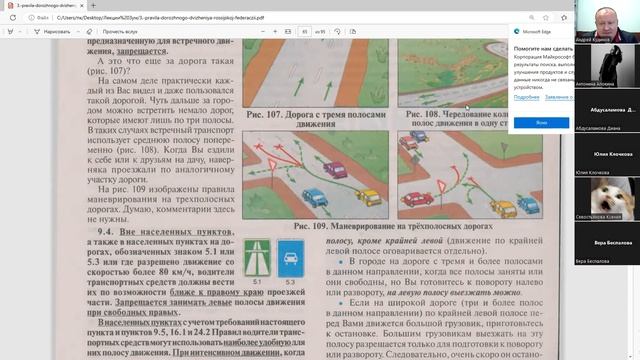Click the left maneuvering diagram of figure 109
Image resolution: width=640 pixels, height=360 pixels.
(x=316, y=175)
